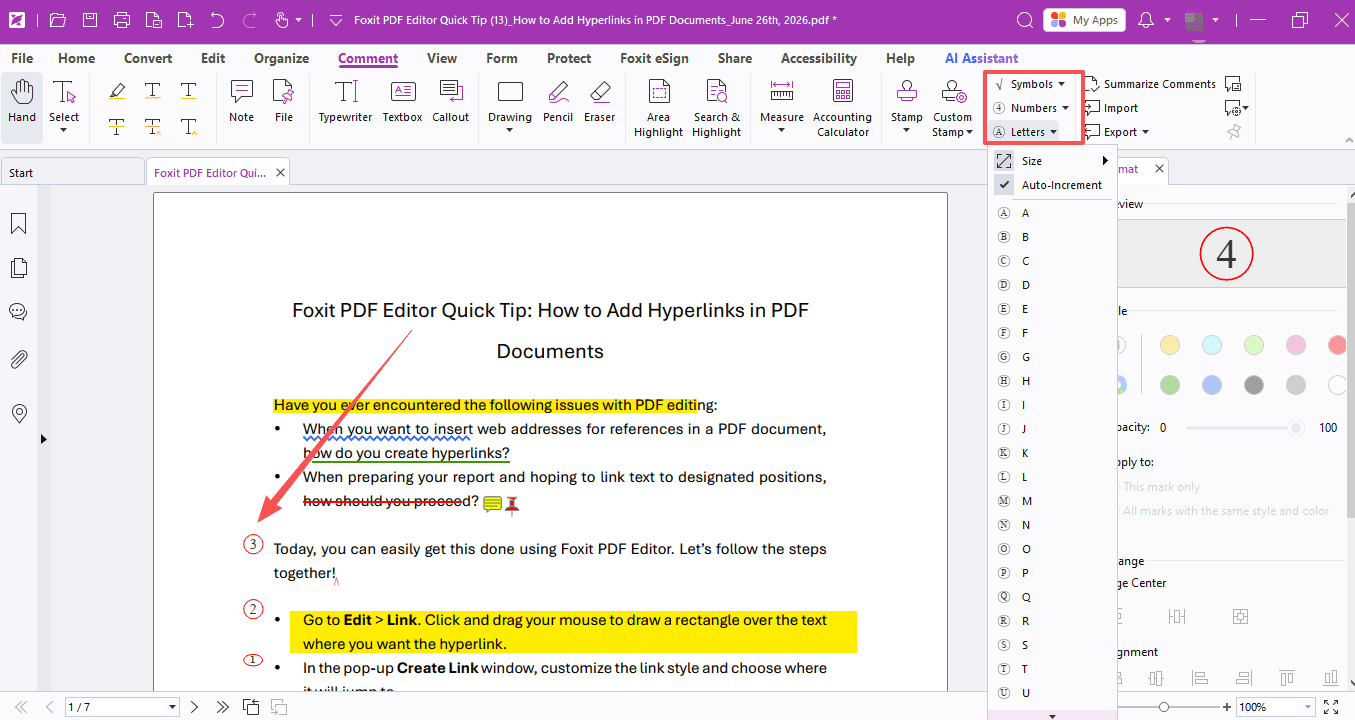Choose letter M from the Letters menu
Image resolution: width=1355 pixels, height=720 pixels.
pyautogui.click(x=1051, y=501)
